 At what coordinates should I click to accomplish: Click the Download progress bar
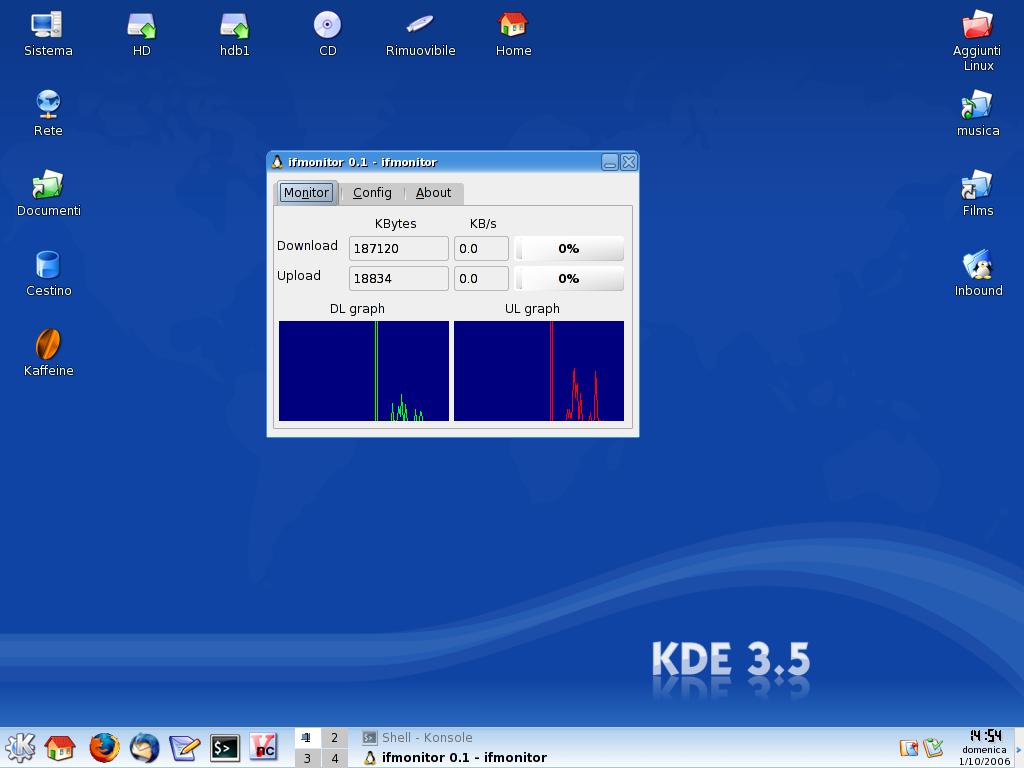coord(569,248)
